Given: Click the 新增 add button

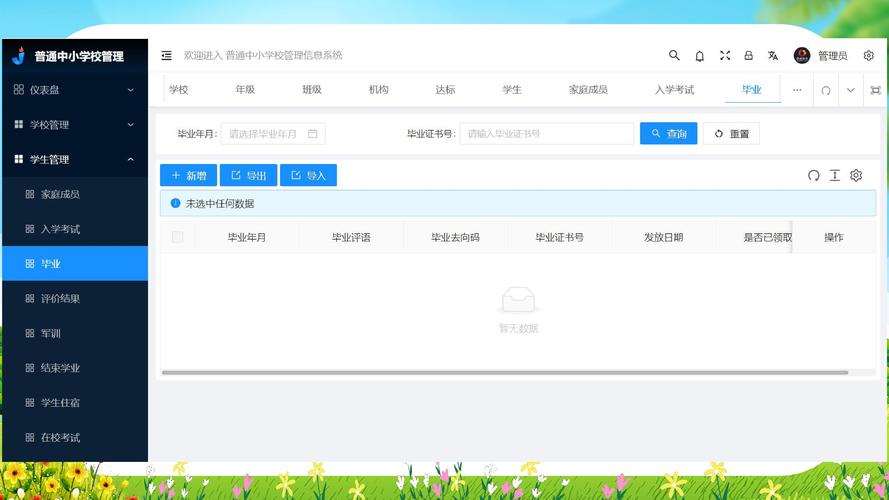Looking at the screenshot, I should 188,175.
